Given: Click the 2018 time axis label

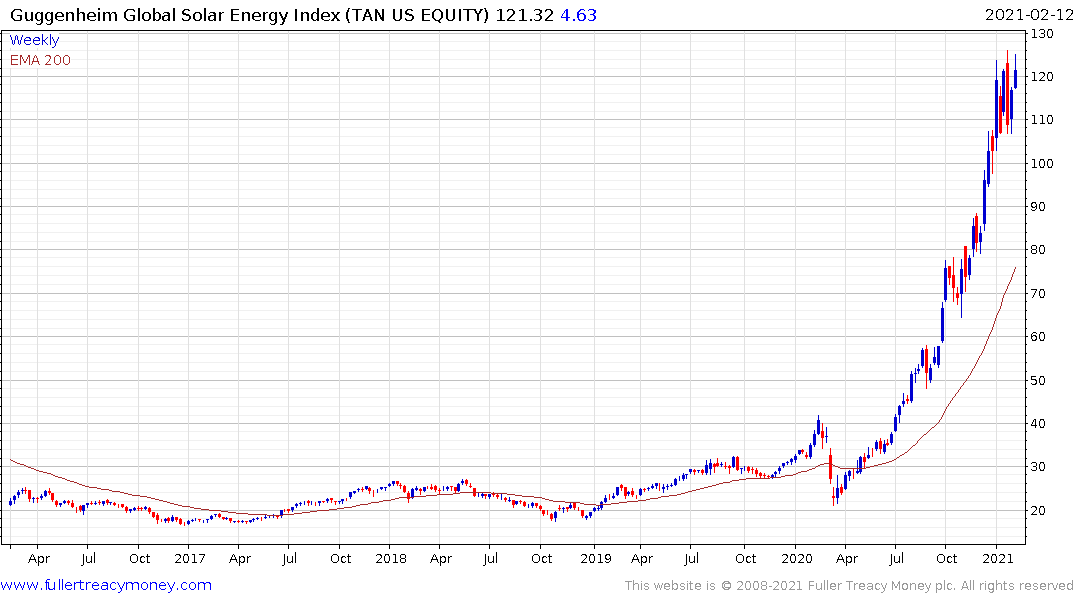Looking at the screenshot, I should [x=391, y=558].
